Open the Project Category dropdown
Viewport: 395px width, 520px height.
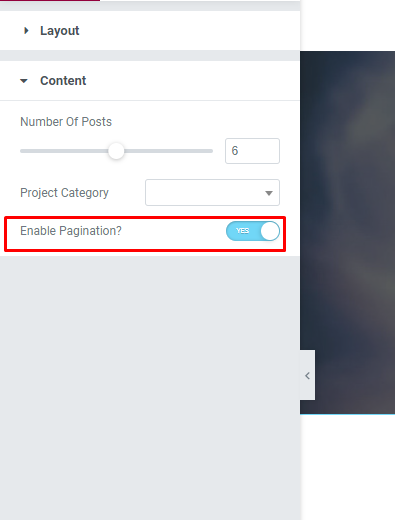click(x=212, y=193)
